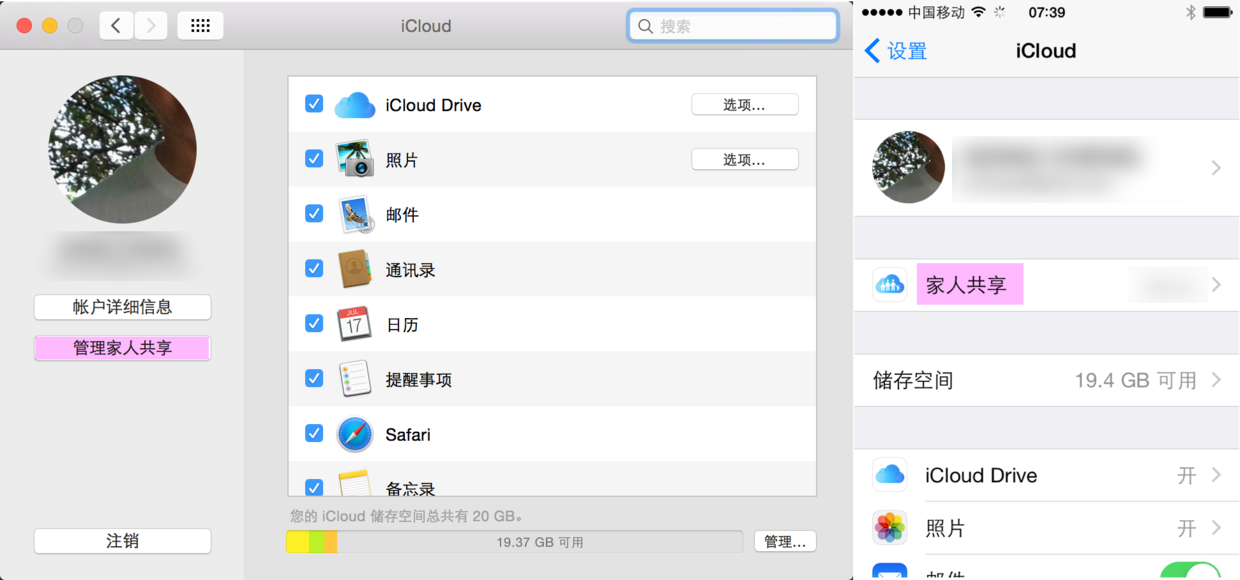Tap chevron on iPhone iCloud Drive row
The image size is (1240, 580).
pos(1216,475)
